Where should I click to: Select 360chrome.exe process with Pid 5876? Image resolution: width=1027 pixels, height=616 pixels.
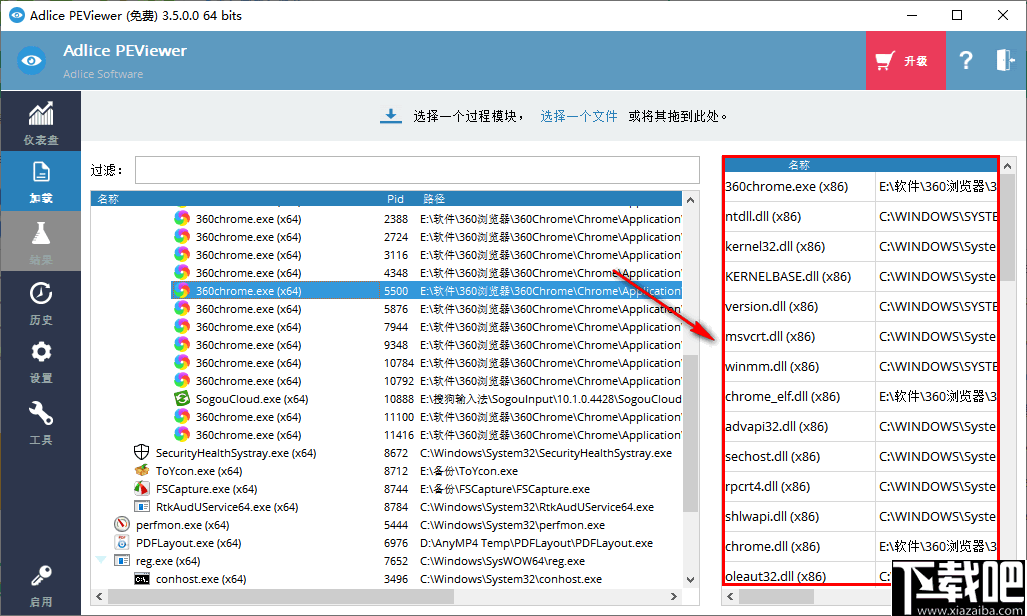point(247,308)
